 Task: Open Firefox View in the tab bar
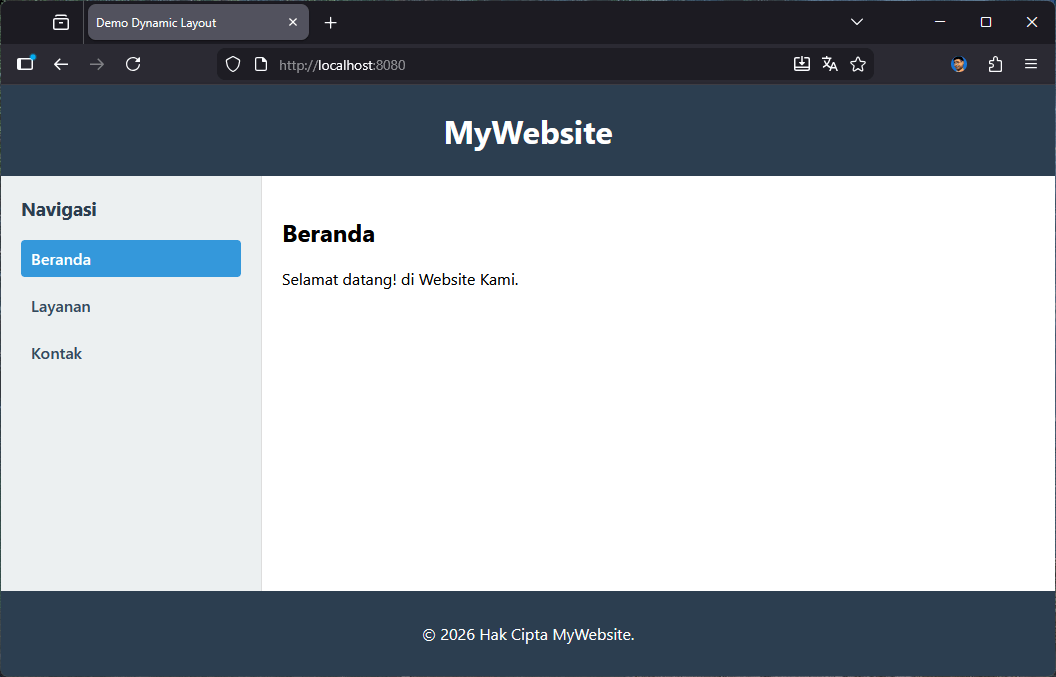coord(60,21)
